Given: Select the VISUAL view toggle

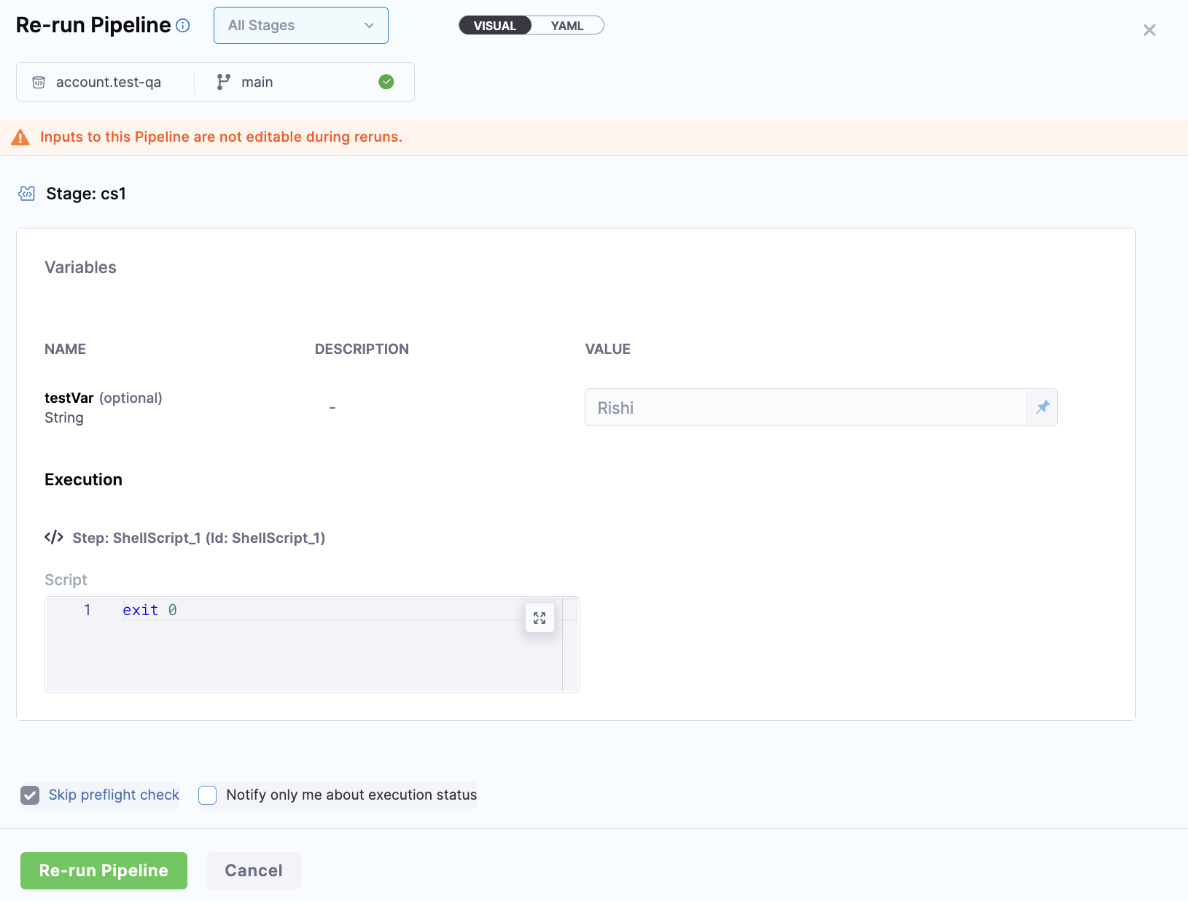Looking at the screenshot, I should pyautogui.click(x=495, y=26).
